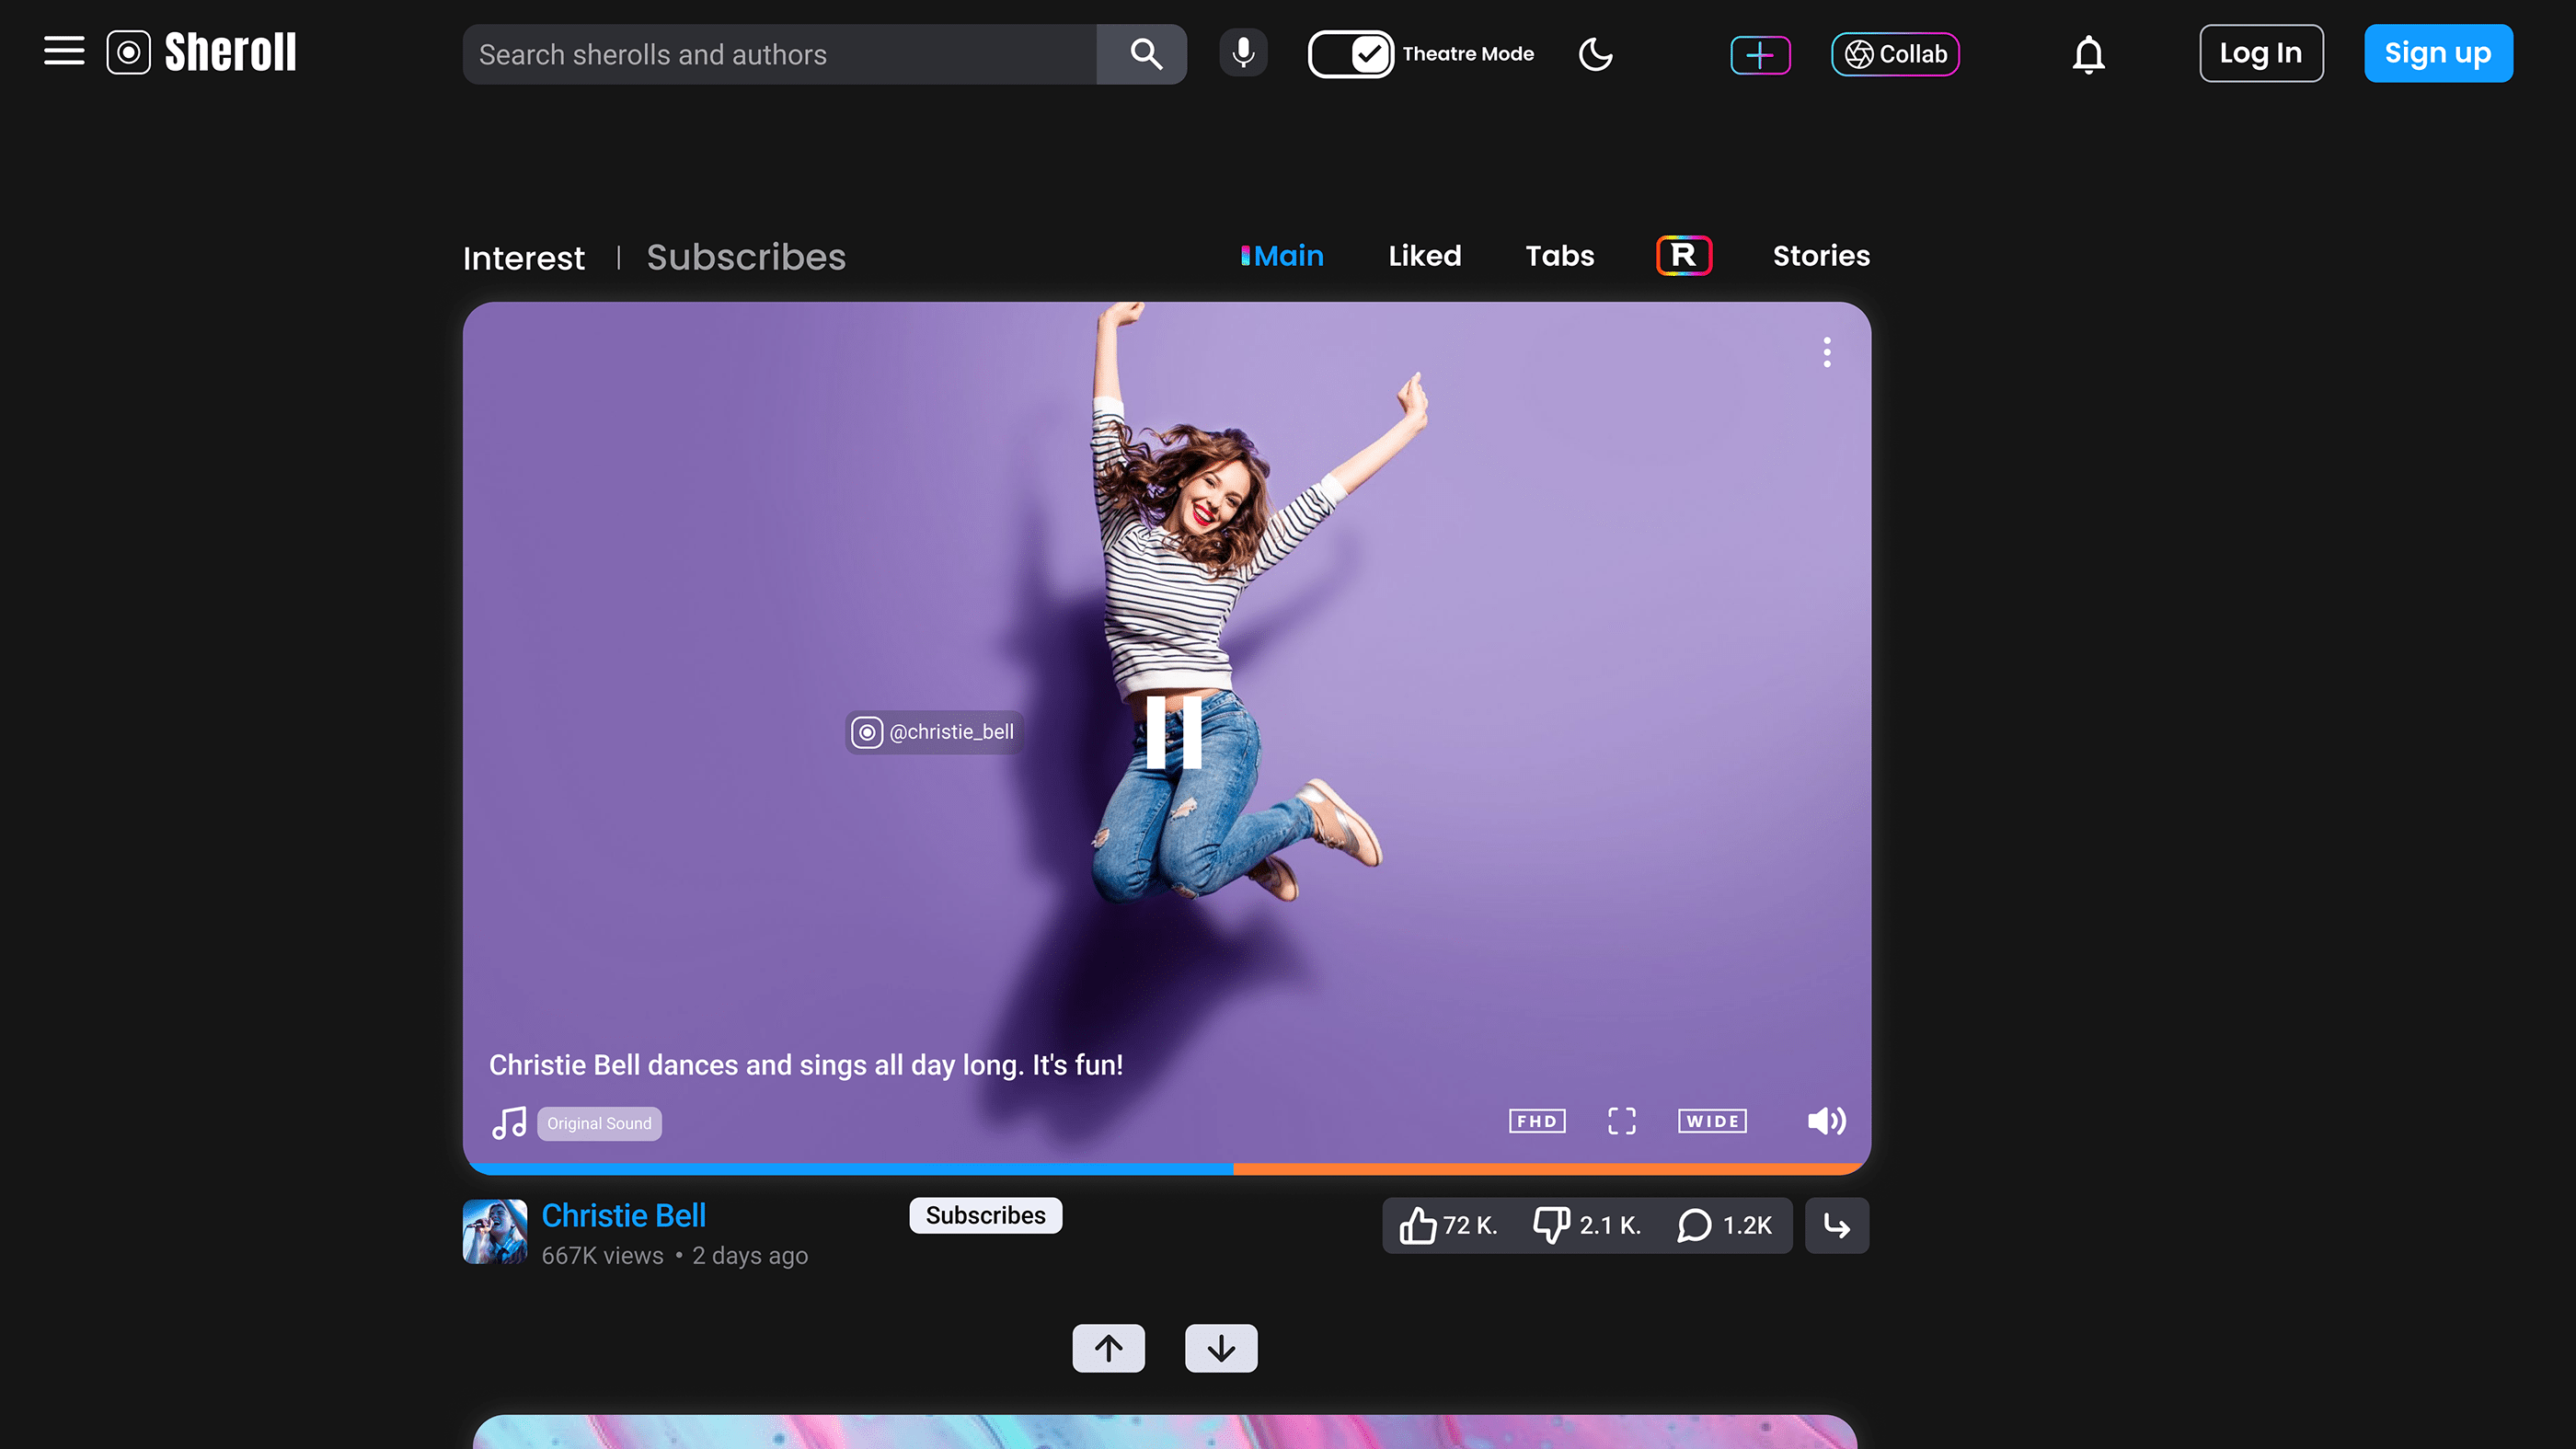This screenshot has width=2576, height=1449.
Task: Open the comments bubble icon
Action: [x=1694, y=1225]
